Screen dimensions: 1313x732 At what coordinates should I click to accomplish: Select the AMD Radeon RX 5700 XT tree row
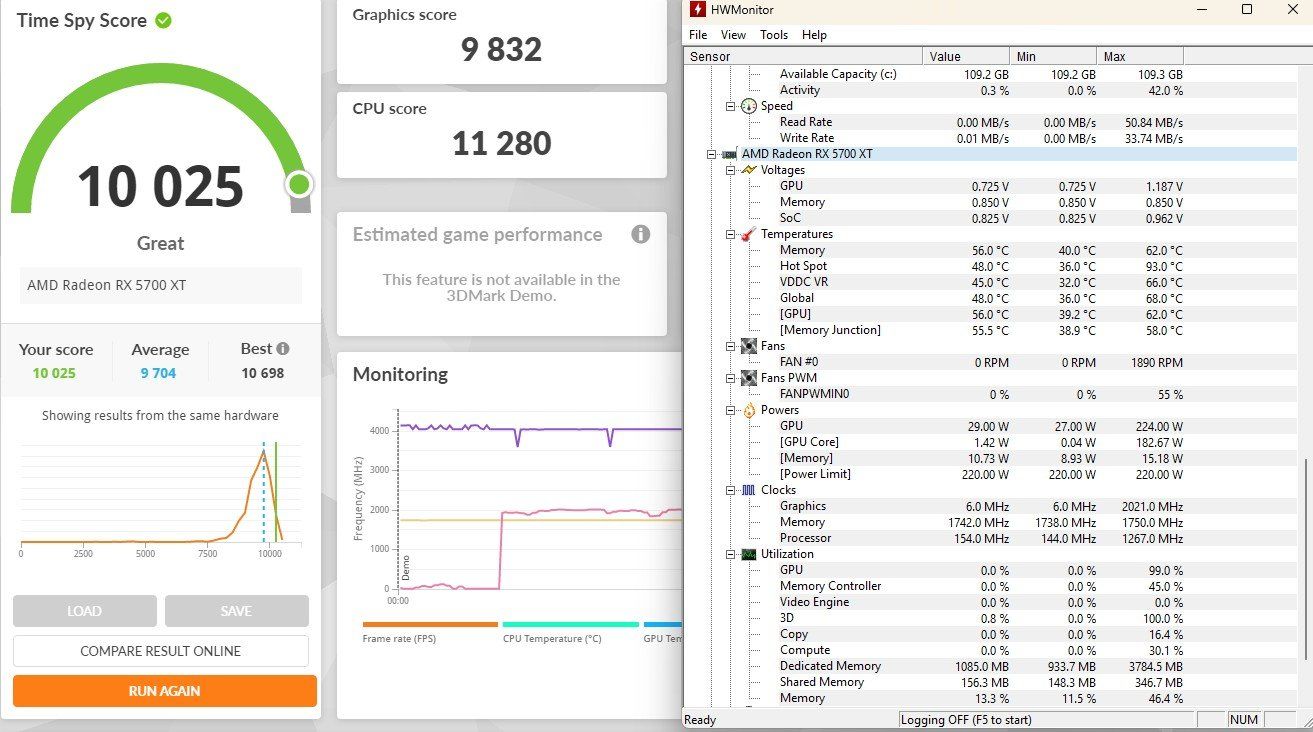pyautogui.click(x=990, y=154)
